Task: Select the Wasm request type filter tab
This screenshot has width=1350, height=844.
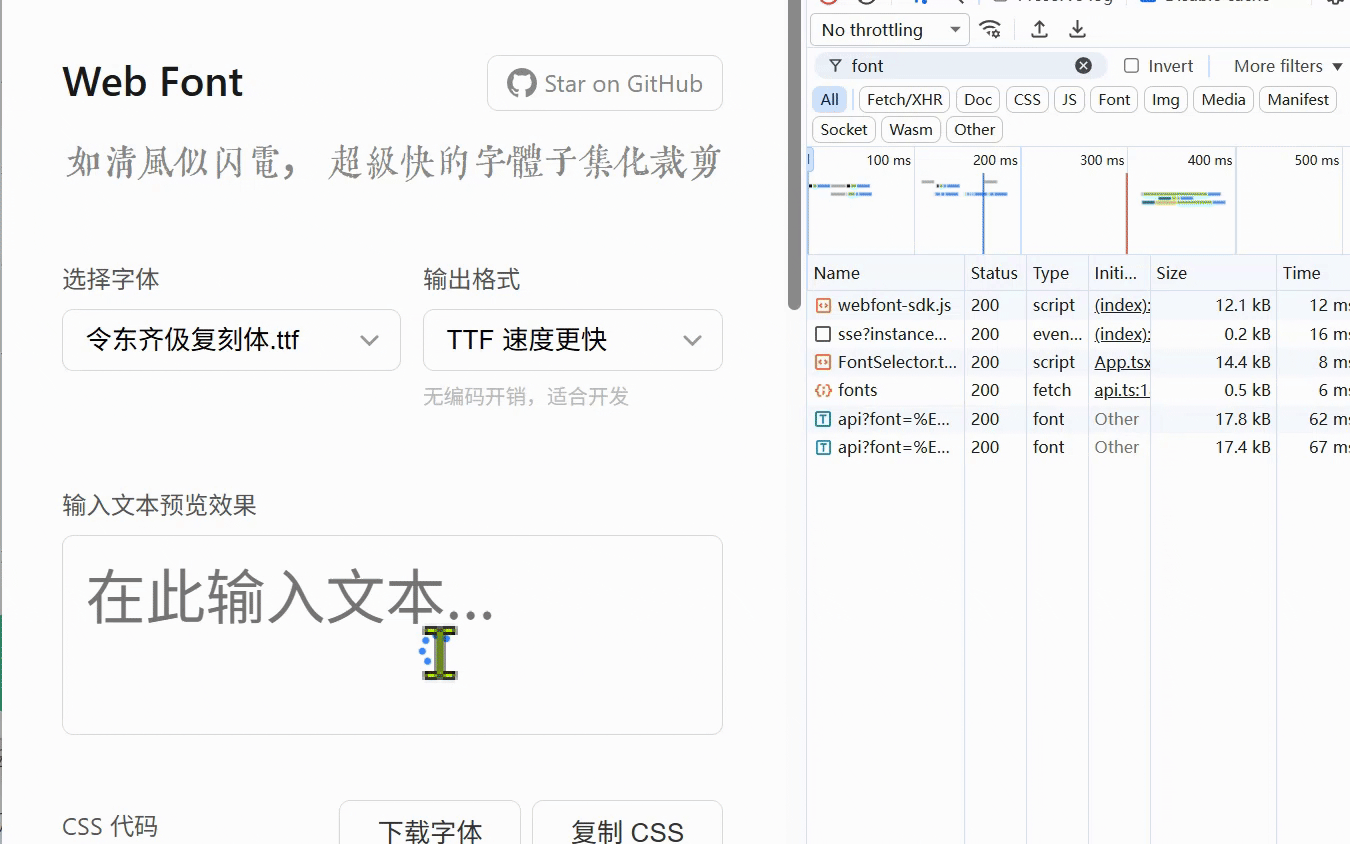Action: (x=910, y=129)
